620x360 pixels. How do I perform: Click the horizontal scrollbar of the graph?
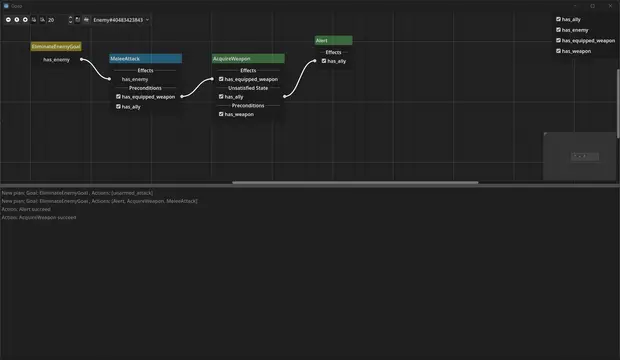point(355,182)
